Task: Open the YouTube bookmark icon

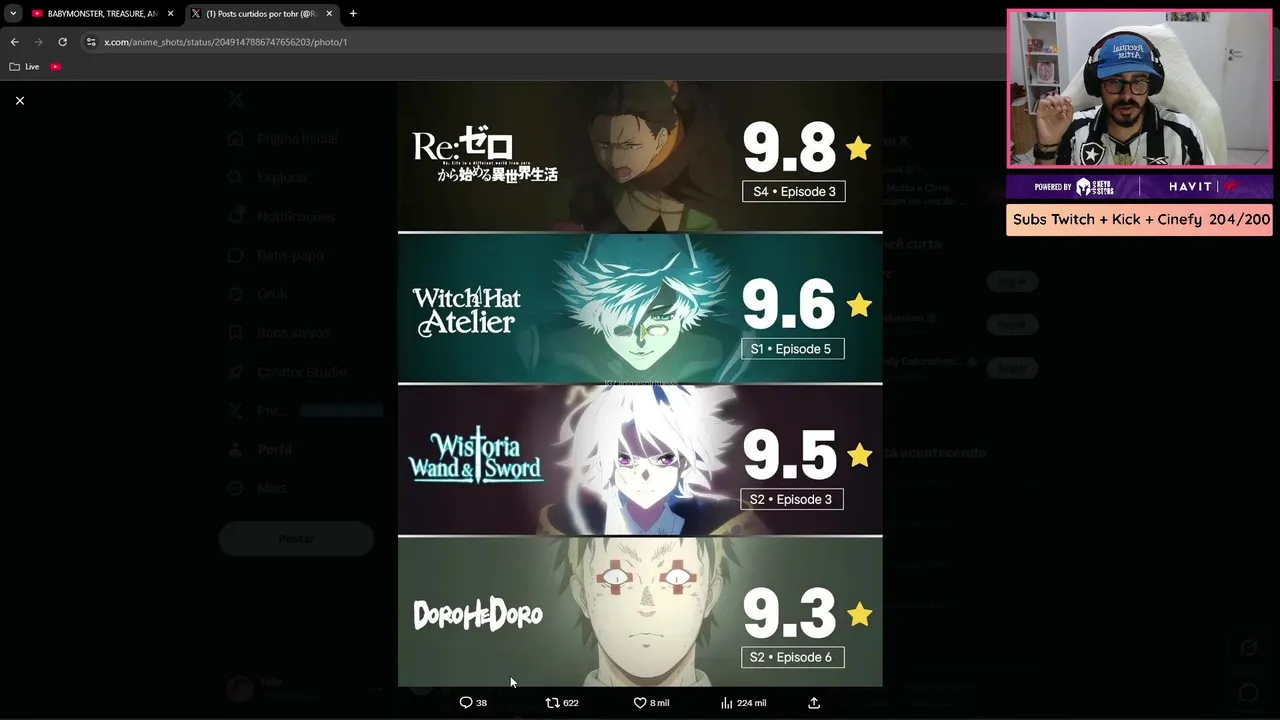Action: tap(56, 67)
